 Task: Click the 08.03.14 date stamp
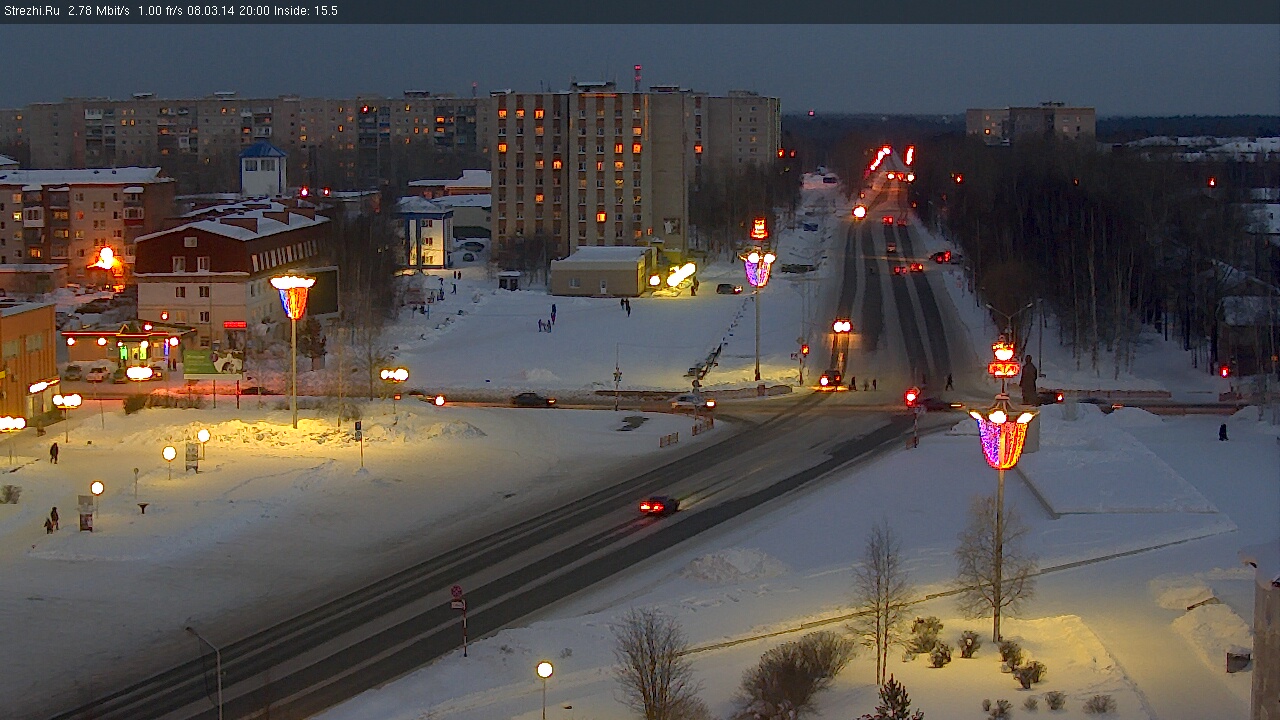[211, 11]
